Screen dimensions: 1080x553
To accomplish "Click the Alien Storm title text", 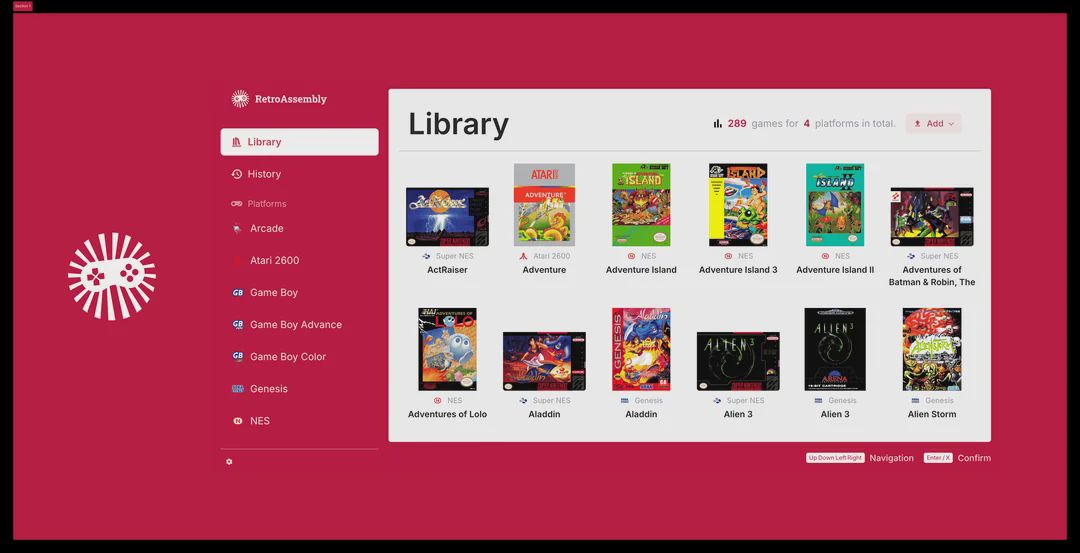I will pyautogui.click(x=932, y=415).
